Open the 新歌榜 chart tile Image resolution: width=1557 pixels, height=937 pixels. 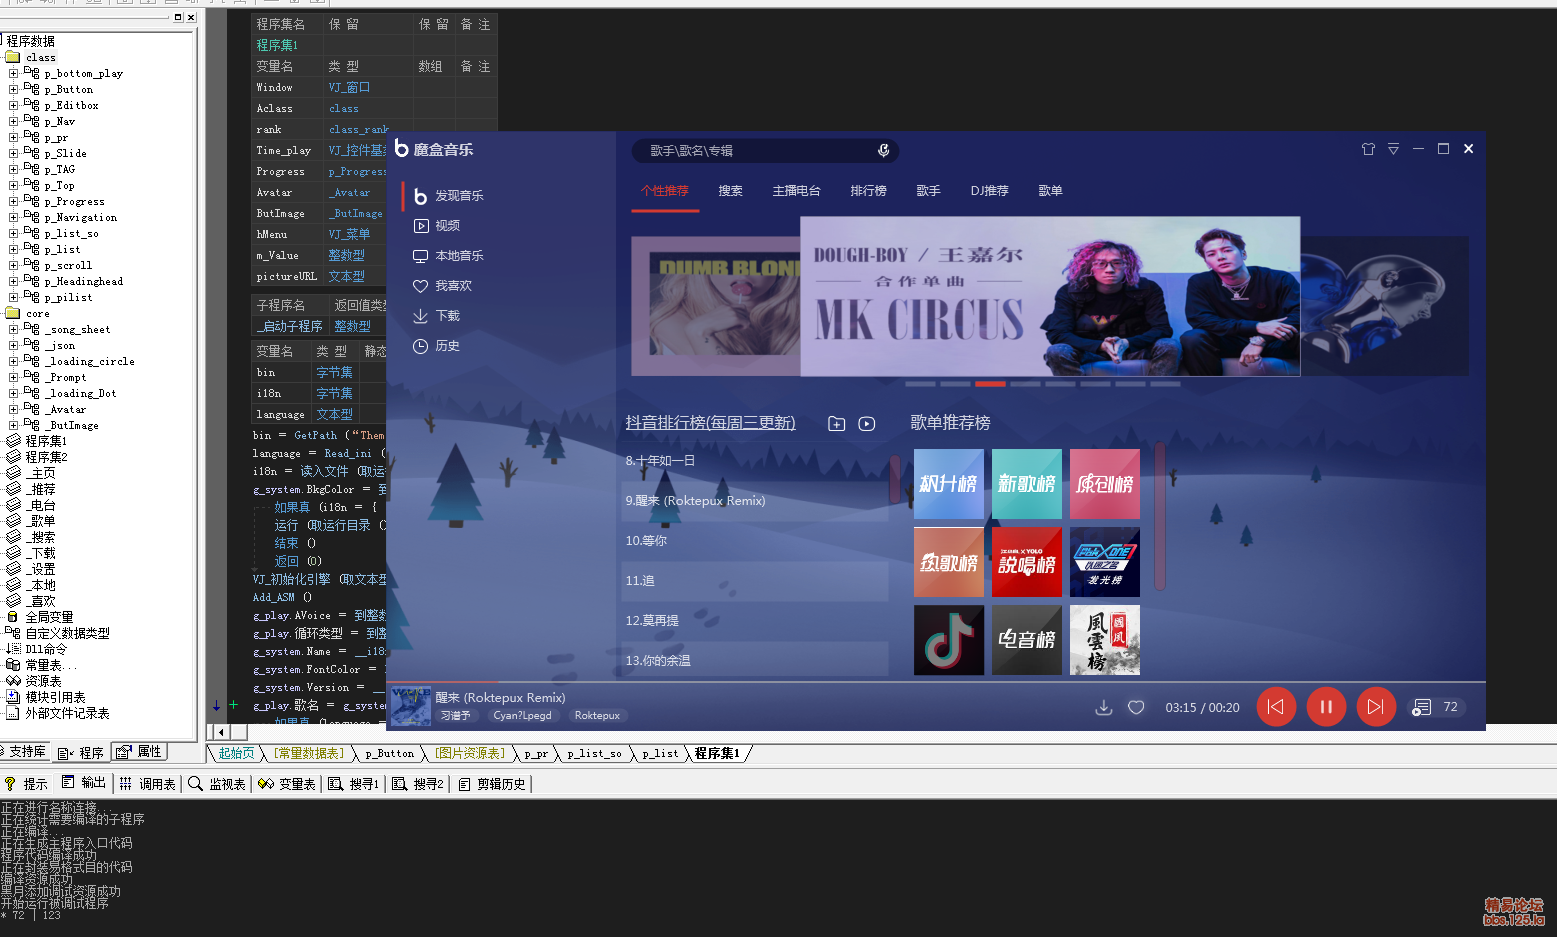click(1027, 484)
